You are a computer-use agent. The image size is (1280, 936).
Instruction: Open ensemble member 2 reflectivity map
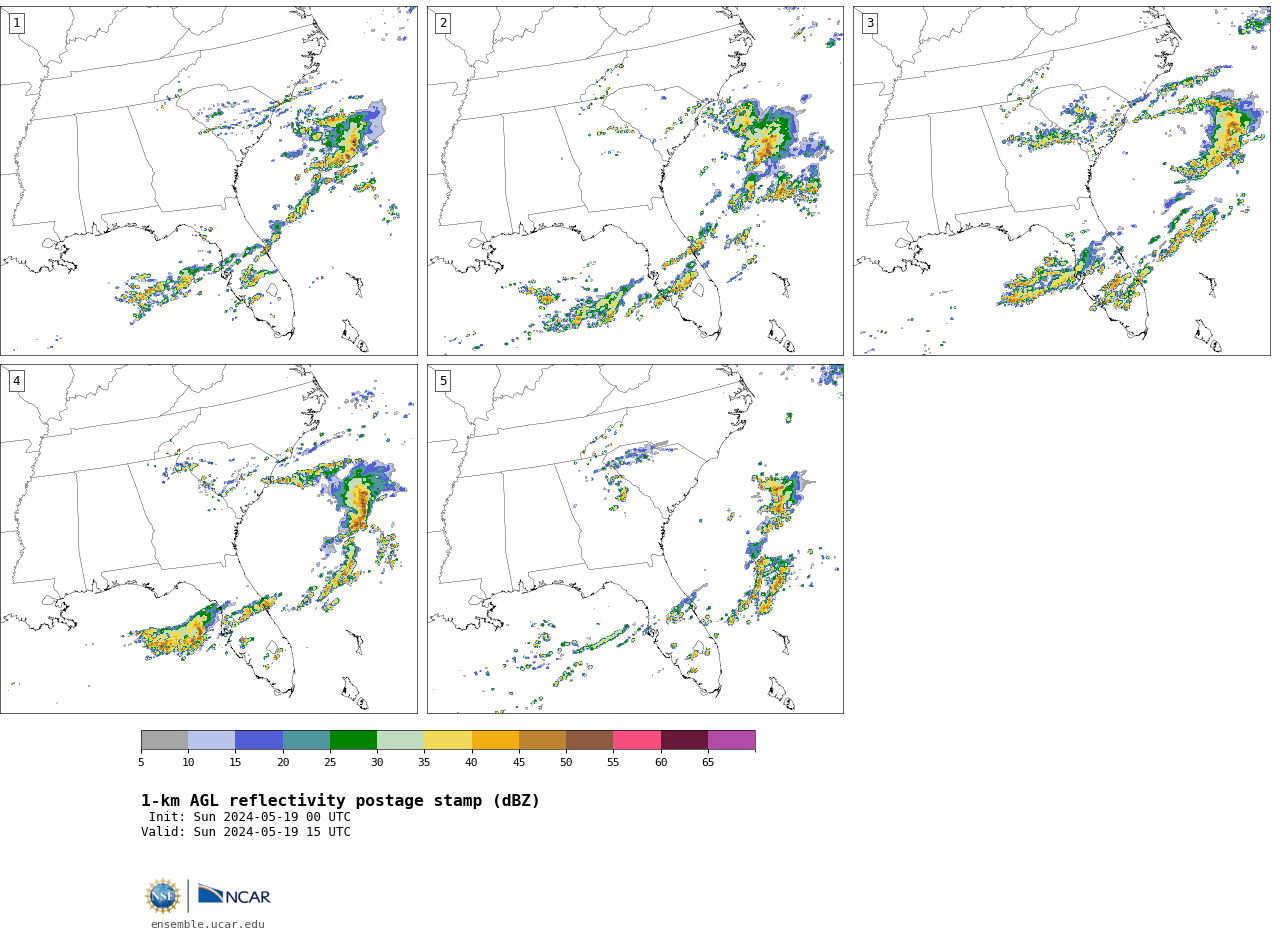click(635, 181)
